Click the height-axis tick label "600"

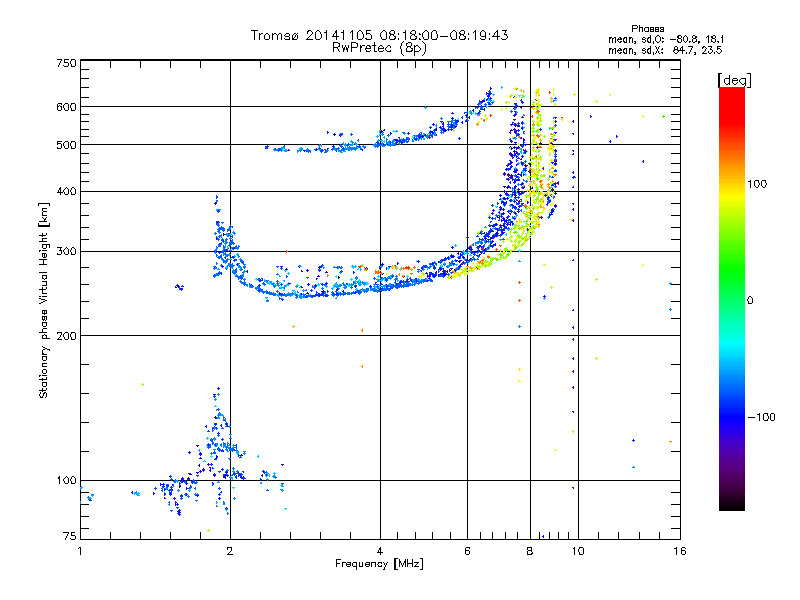click(x=67, y=107)
